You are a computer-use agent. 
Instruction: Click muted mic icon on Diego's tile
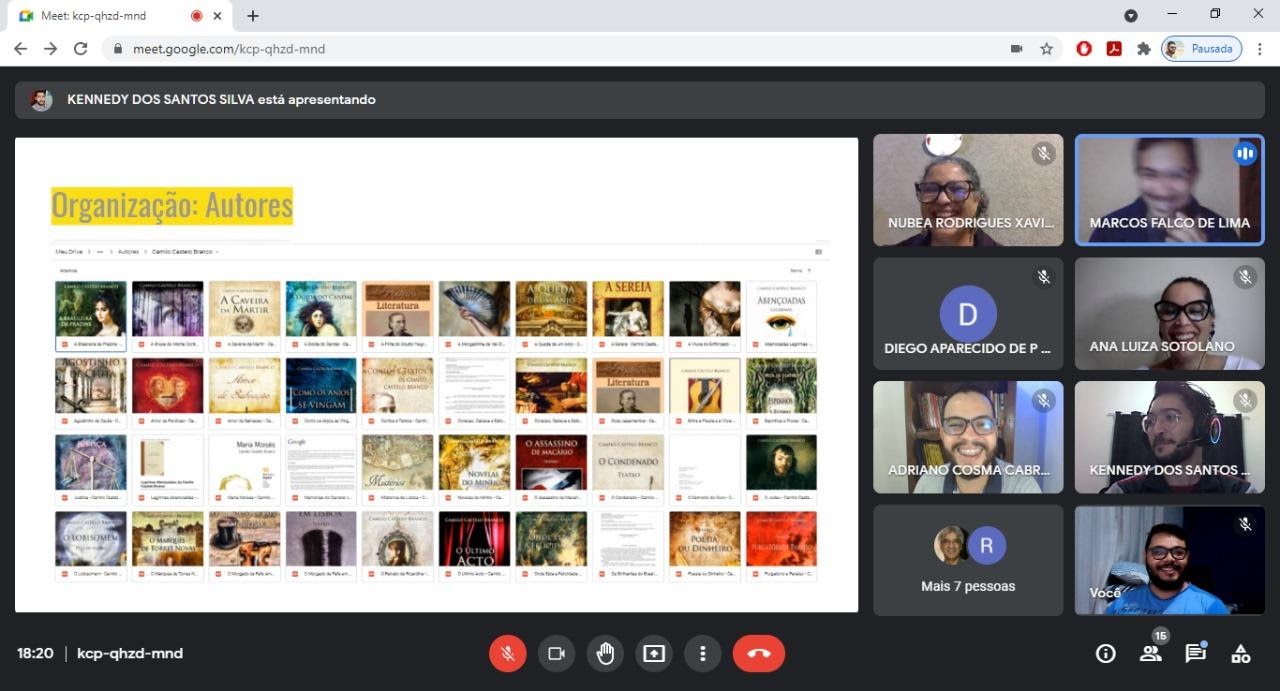coord(1043,277)
